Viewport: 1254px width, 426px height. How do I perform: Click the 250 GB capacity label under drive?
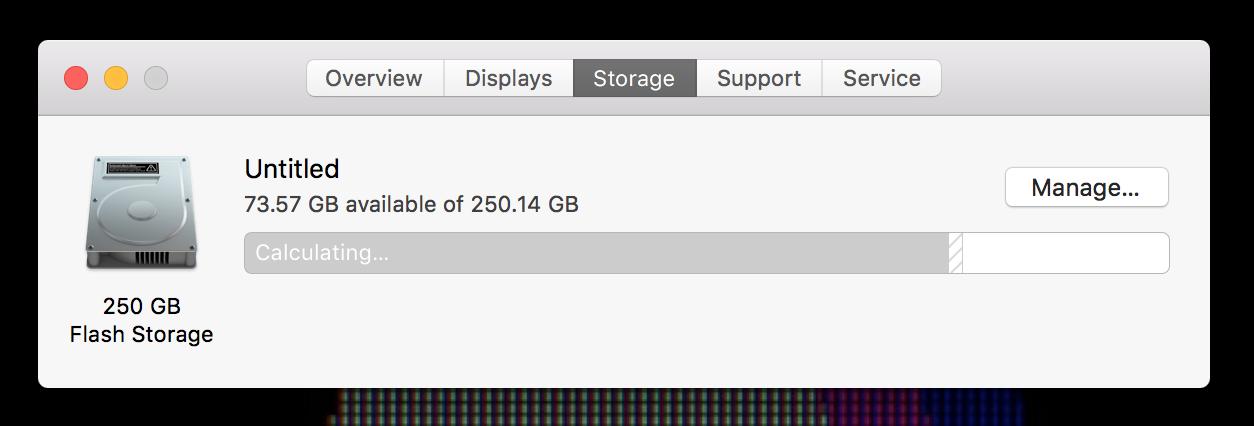(142, 306)
